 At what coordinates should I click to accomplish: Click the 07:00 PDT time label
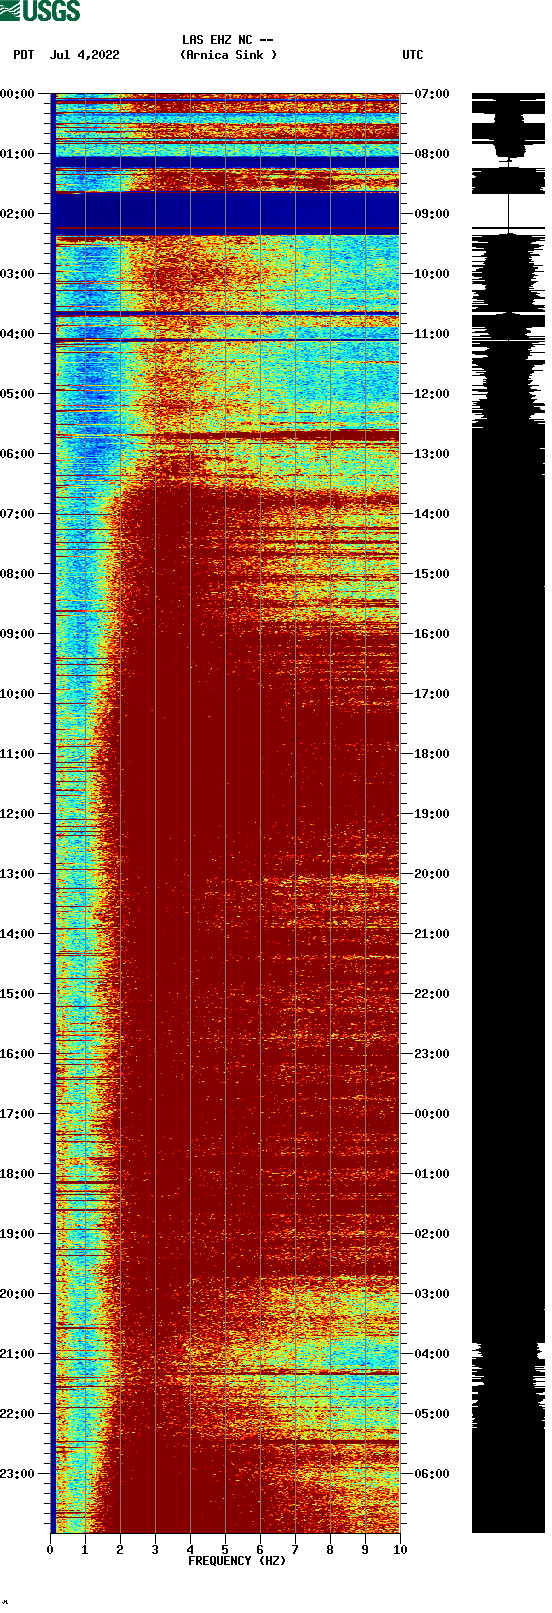click(x=17, y=514)
